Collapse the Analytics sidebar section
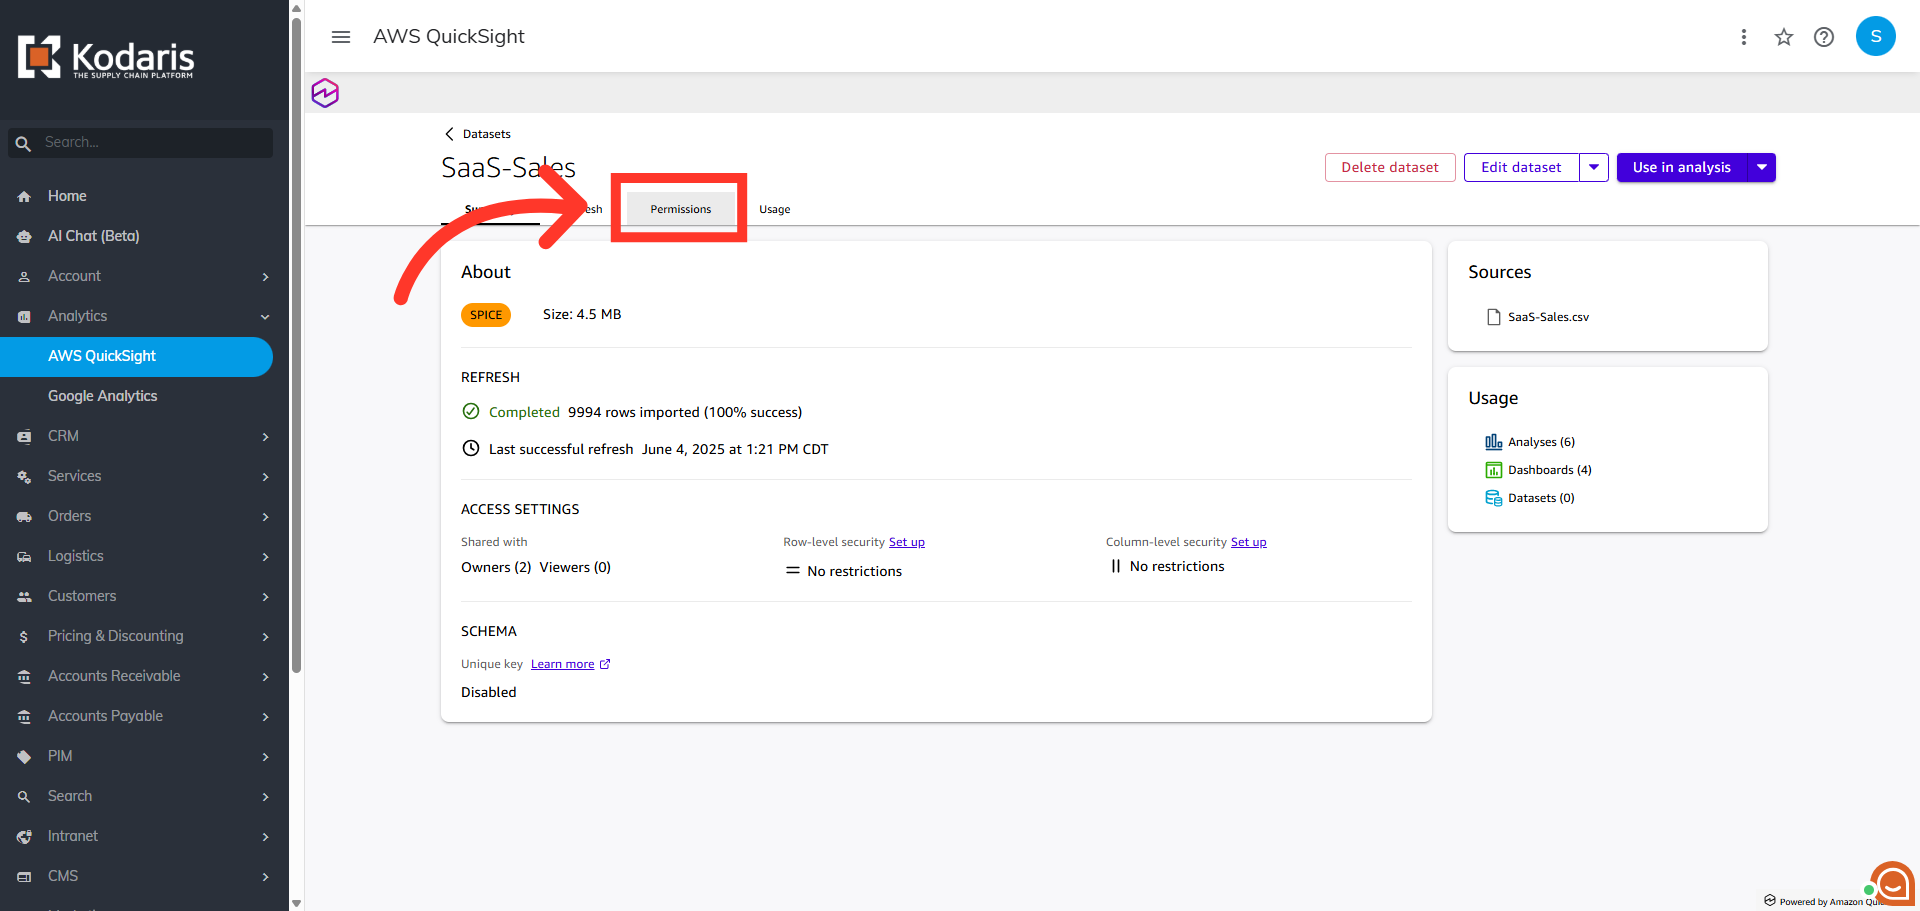Image resolution: width=1920 pixels, height=911 pixels. coord(265,317)
